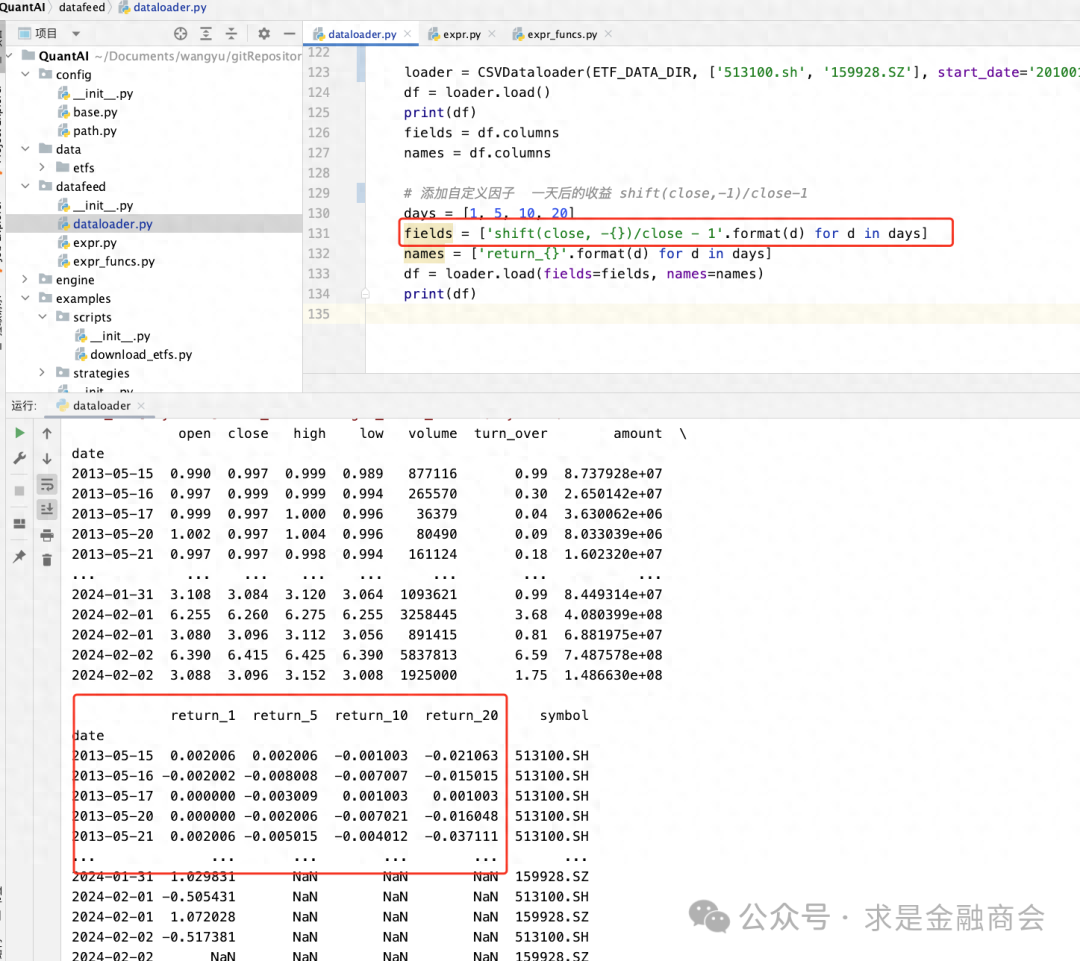Rerun dataloader with the green play icon
The width and height of the screenshot is (1080, 961).
[19, 433]
